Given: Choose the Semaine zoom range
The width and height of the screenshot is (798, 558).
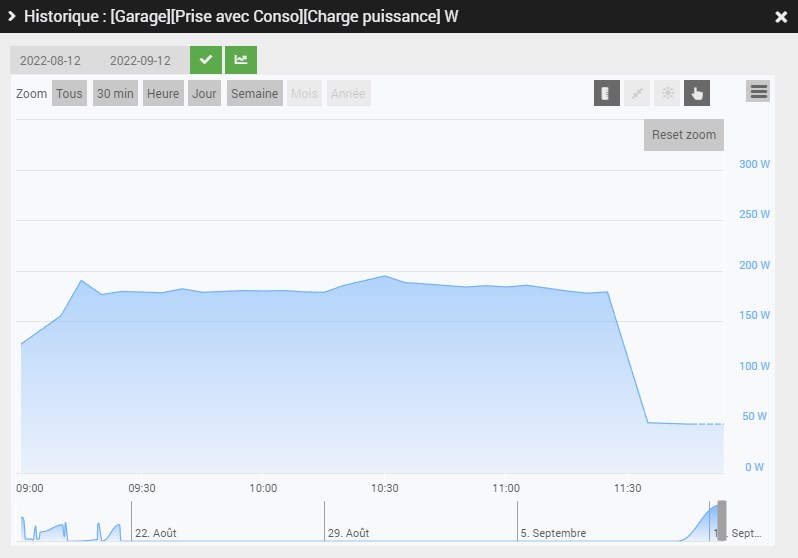Looking at the screenshot, I should [254, 93].
